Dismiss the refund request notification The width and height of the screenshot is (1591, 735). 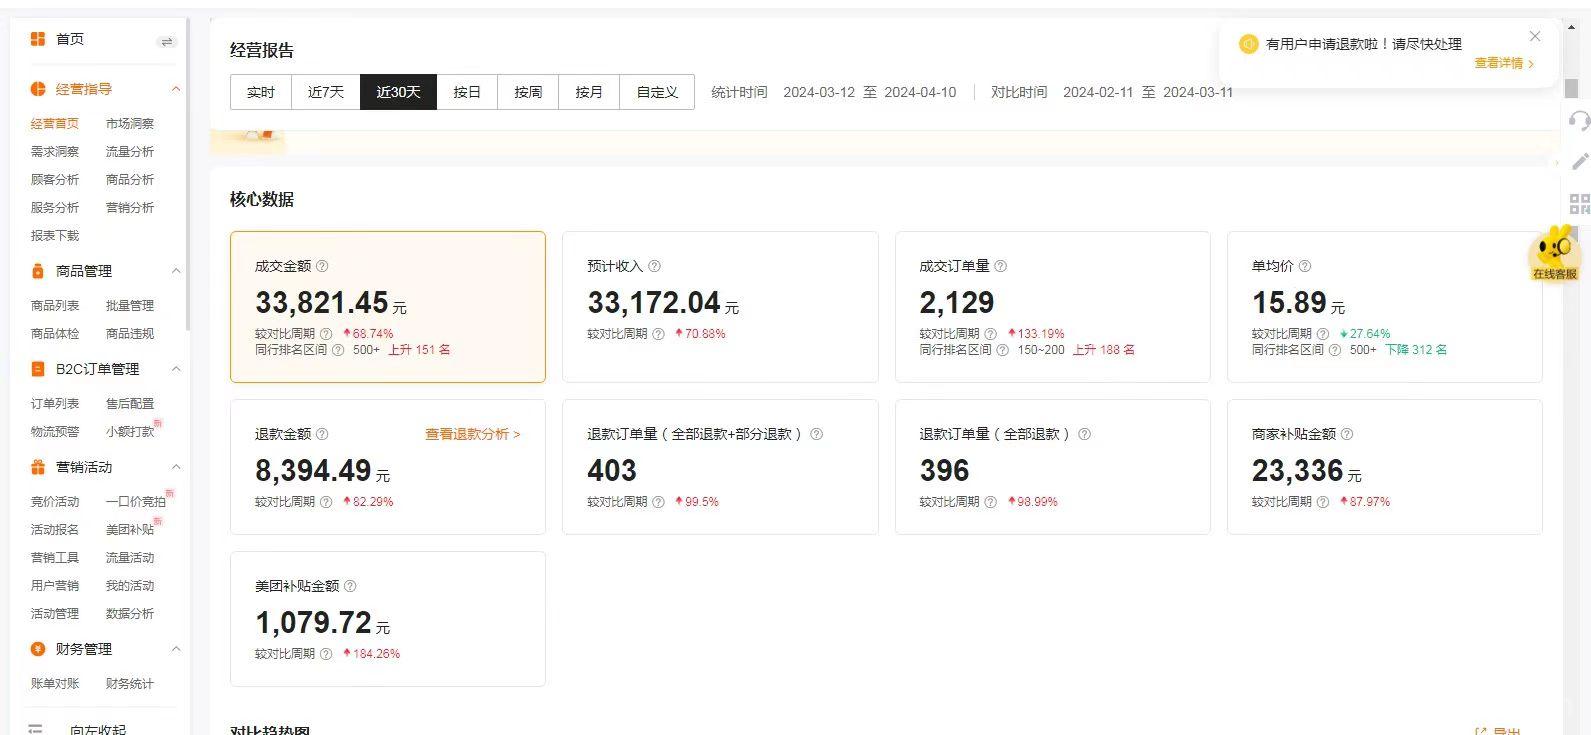pos(1535,36)
